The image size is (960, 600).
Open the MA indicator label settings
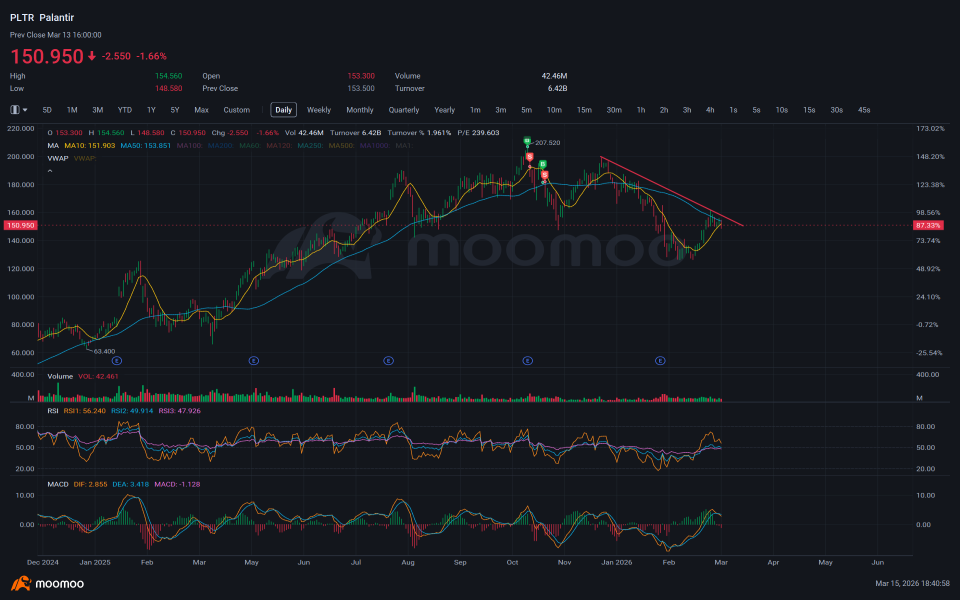53,146
